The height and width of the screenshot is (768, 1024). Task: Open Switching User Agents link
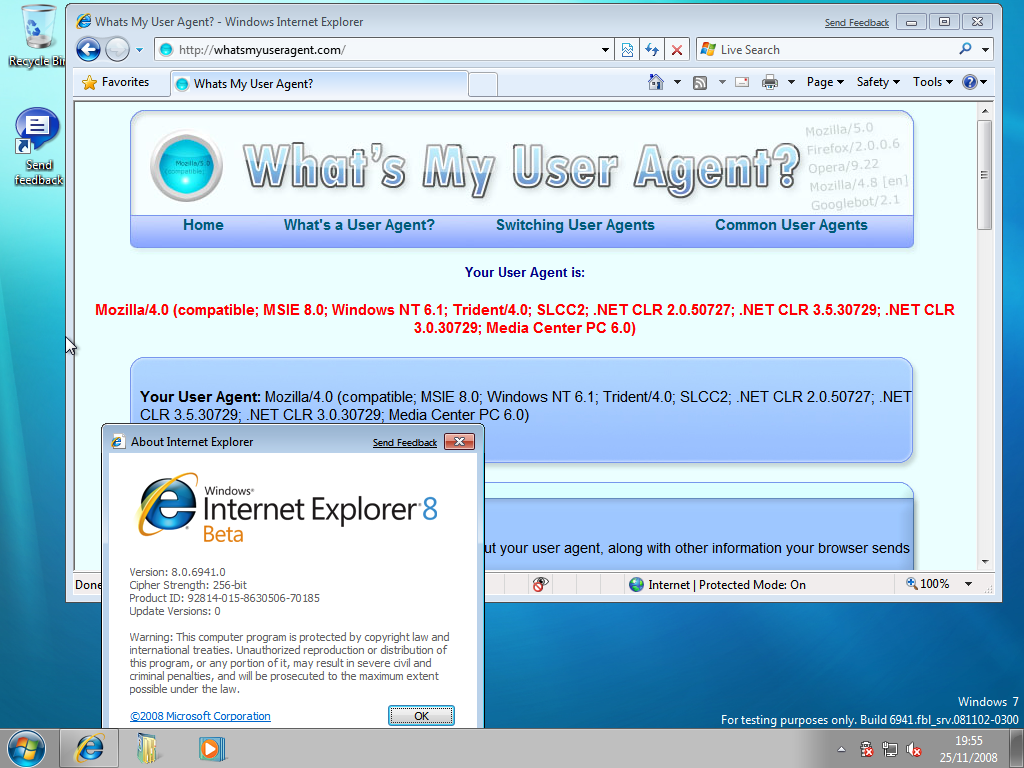(x=575, y=225)
